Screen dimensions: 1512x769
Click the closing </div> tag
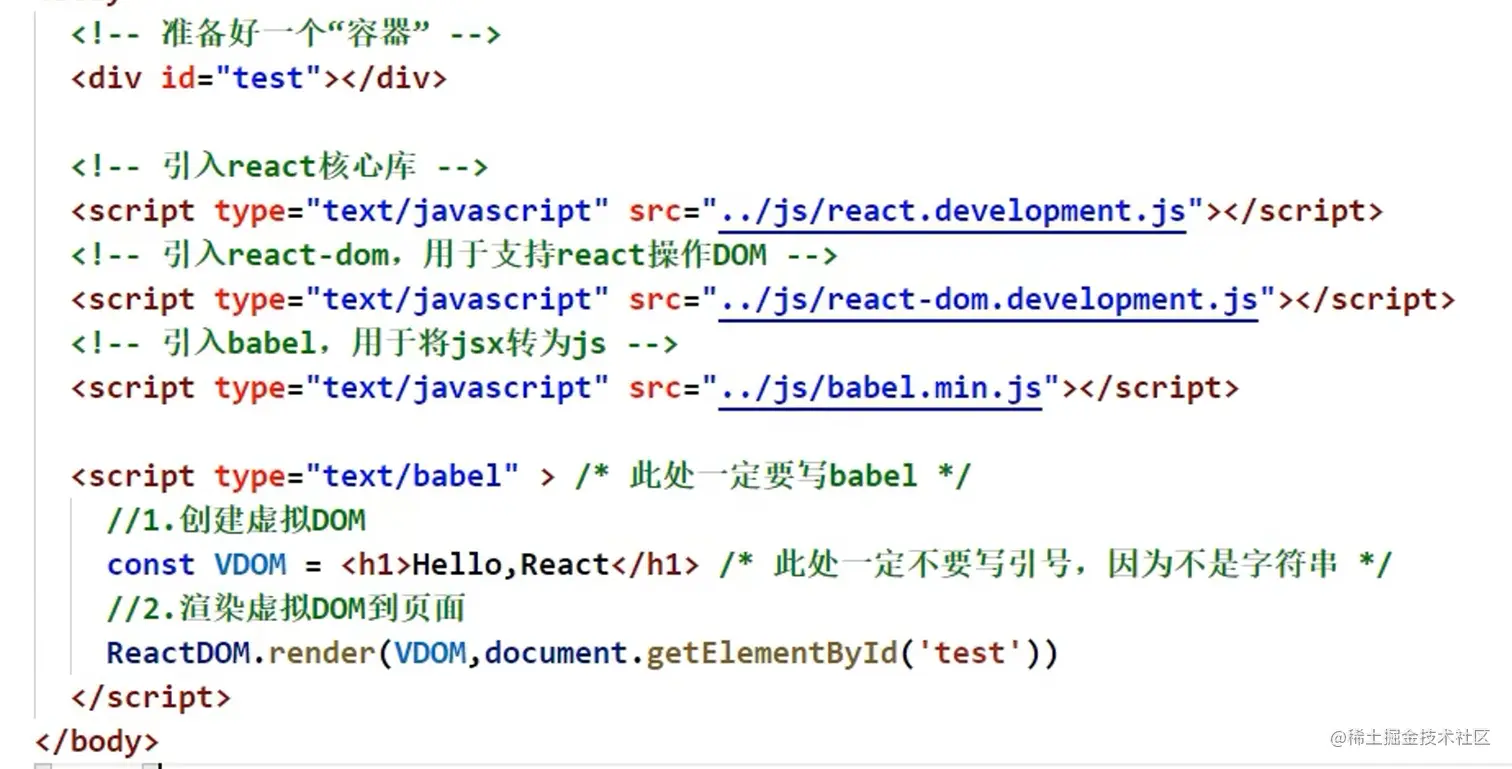tap(393, 78)
